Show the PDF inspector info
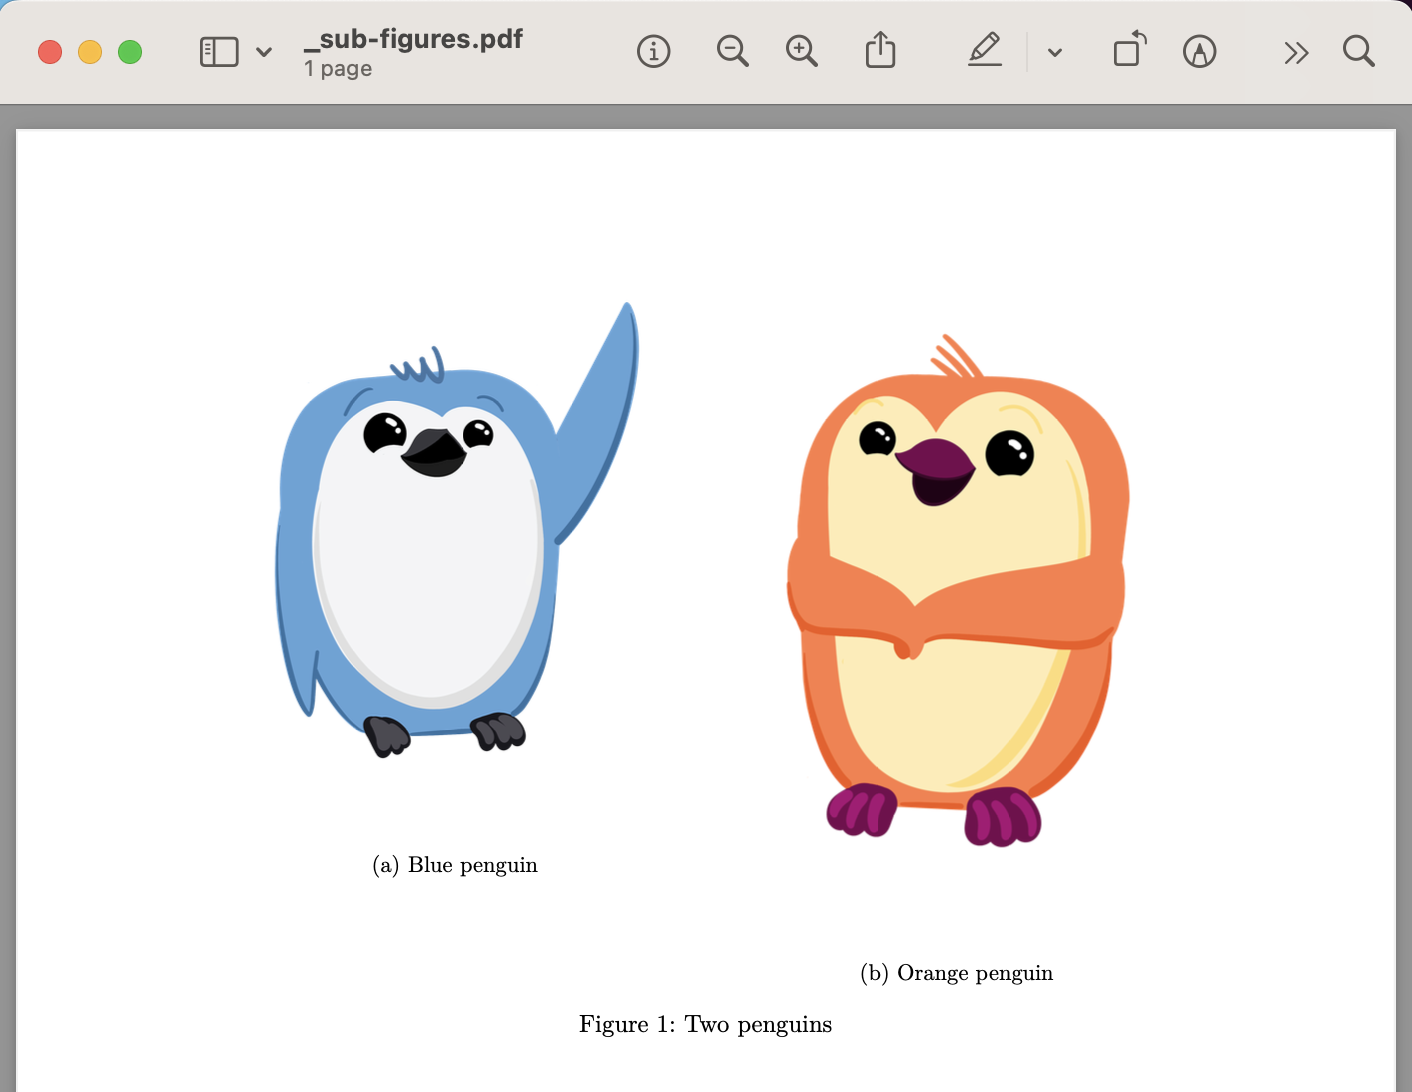1412x1092 pixels. click(653, 51)
